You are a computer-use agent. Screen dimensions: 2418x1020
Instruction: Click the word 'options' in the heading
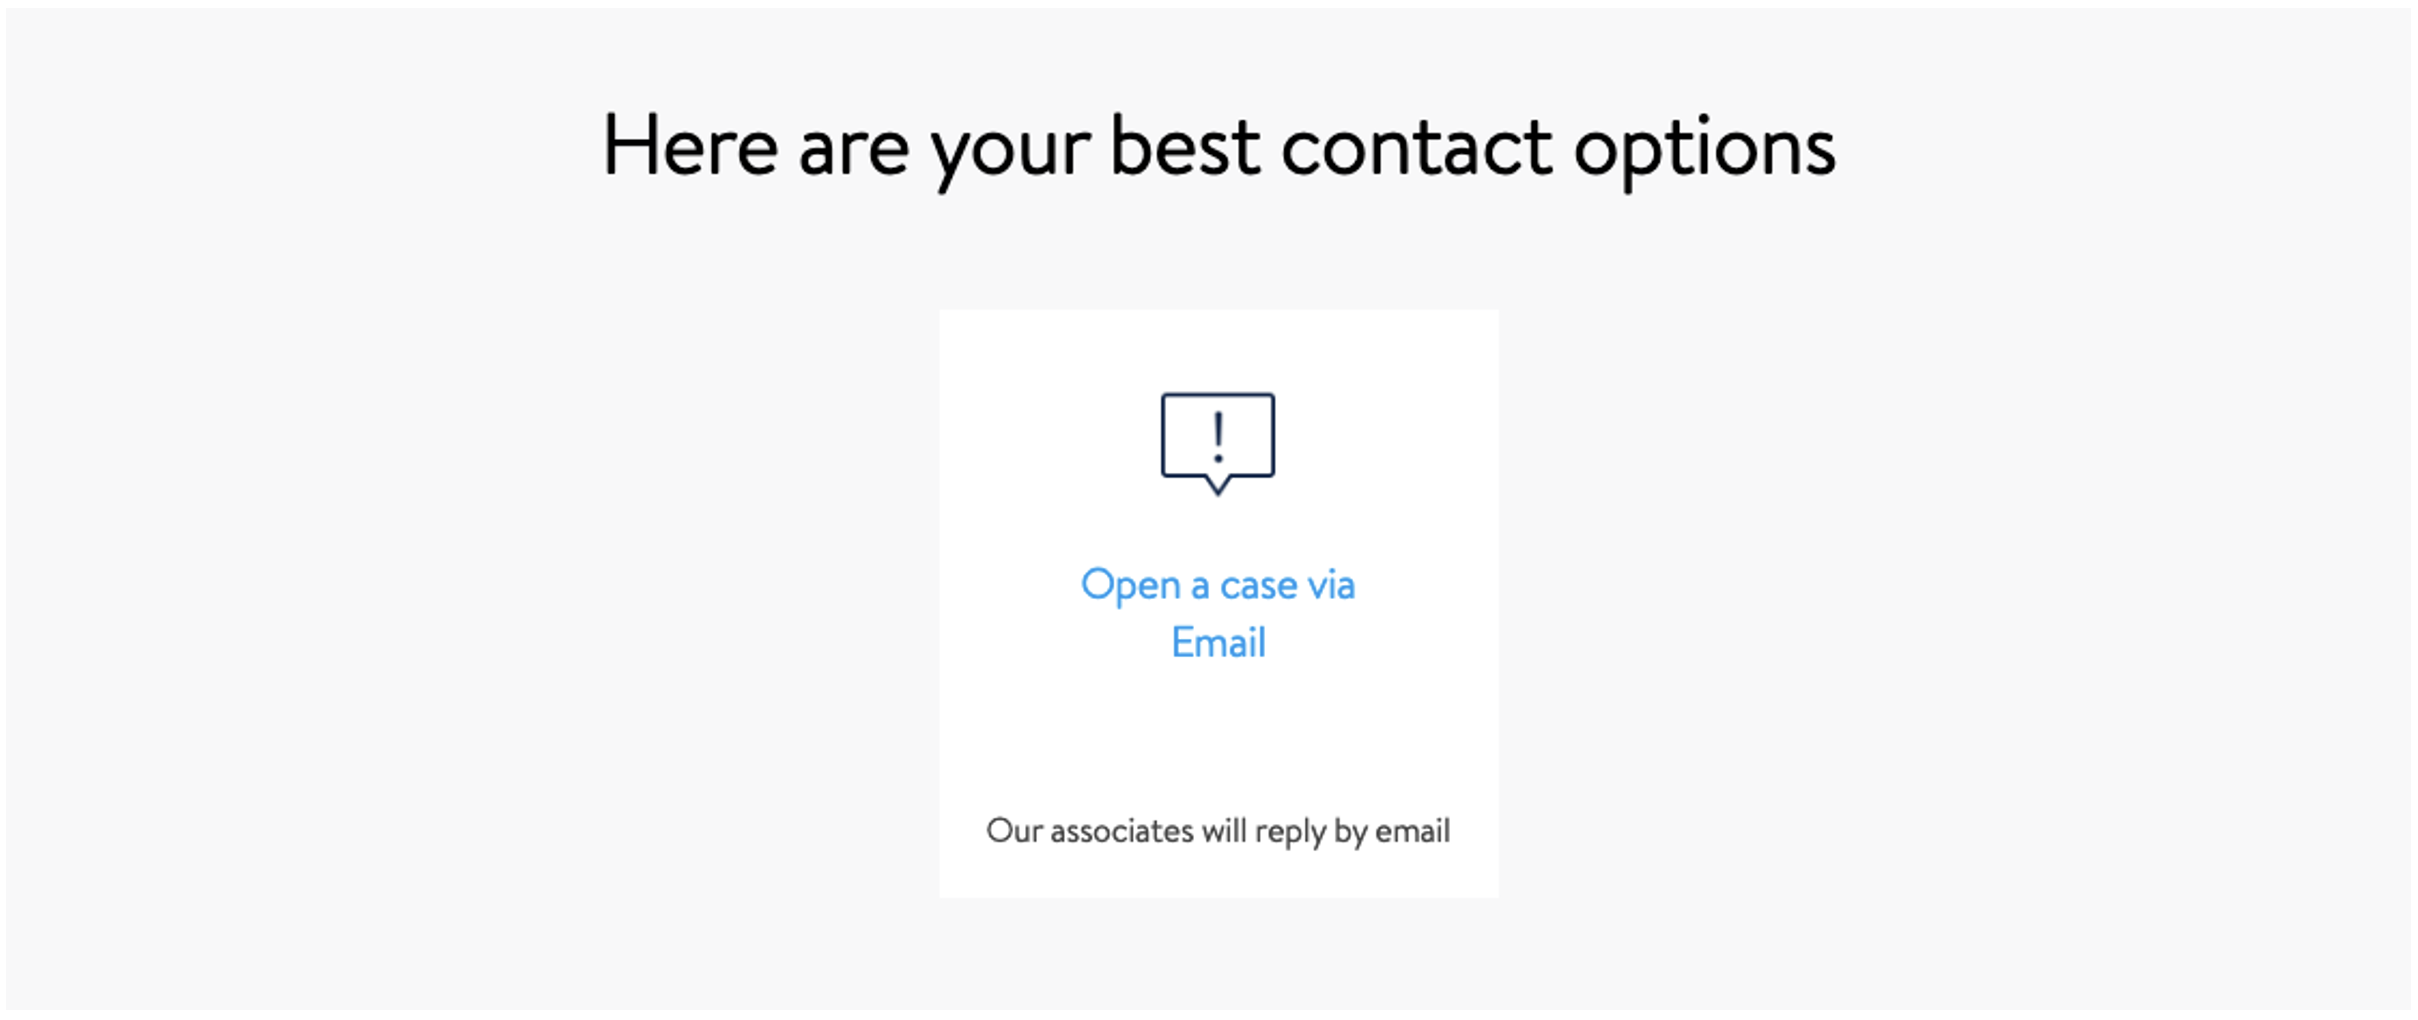1705,150
